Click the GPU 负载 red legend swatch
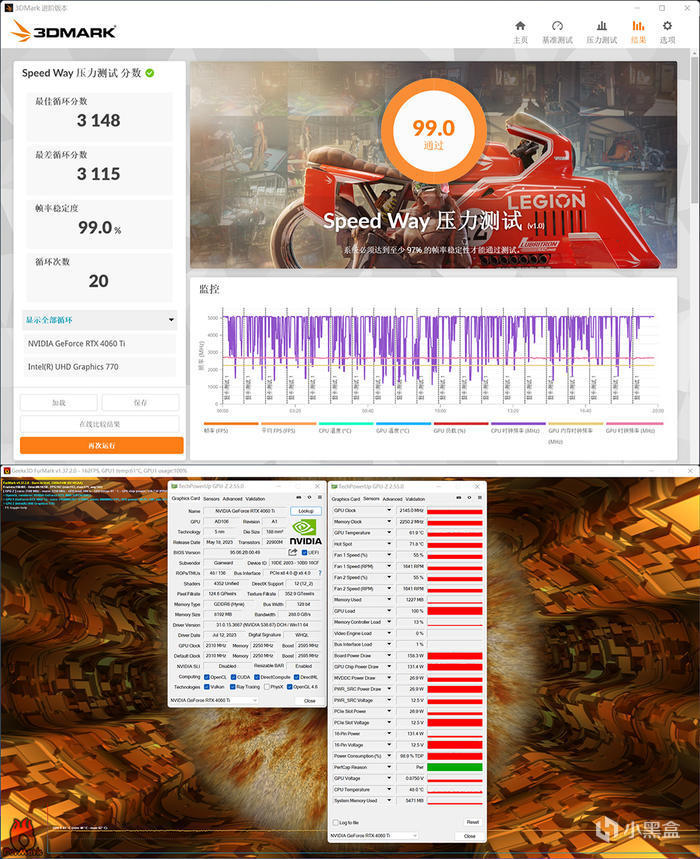Screen dimensions: 700x859 pyautogui.click(x=461, y=423)
